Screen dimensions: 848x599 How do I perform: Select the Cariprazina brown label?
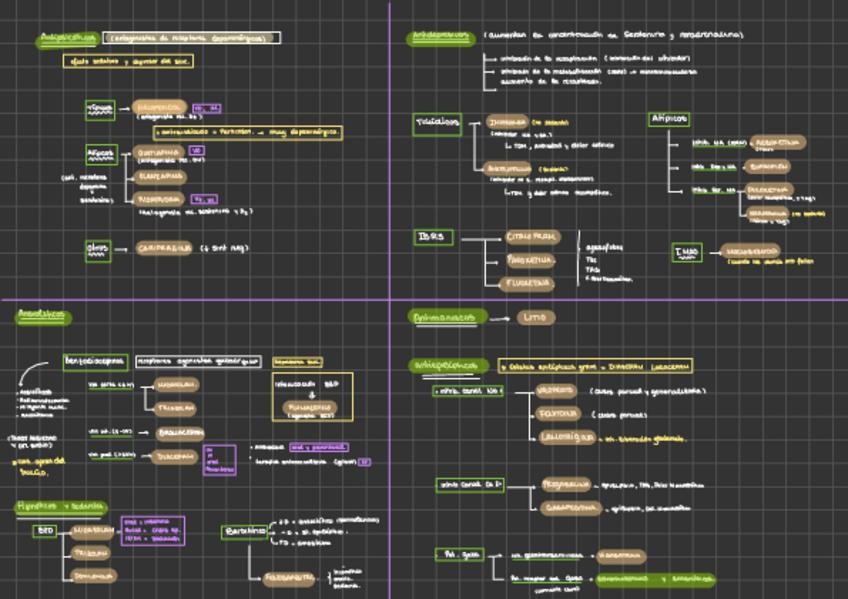tap(163, 248)
